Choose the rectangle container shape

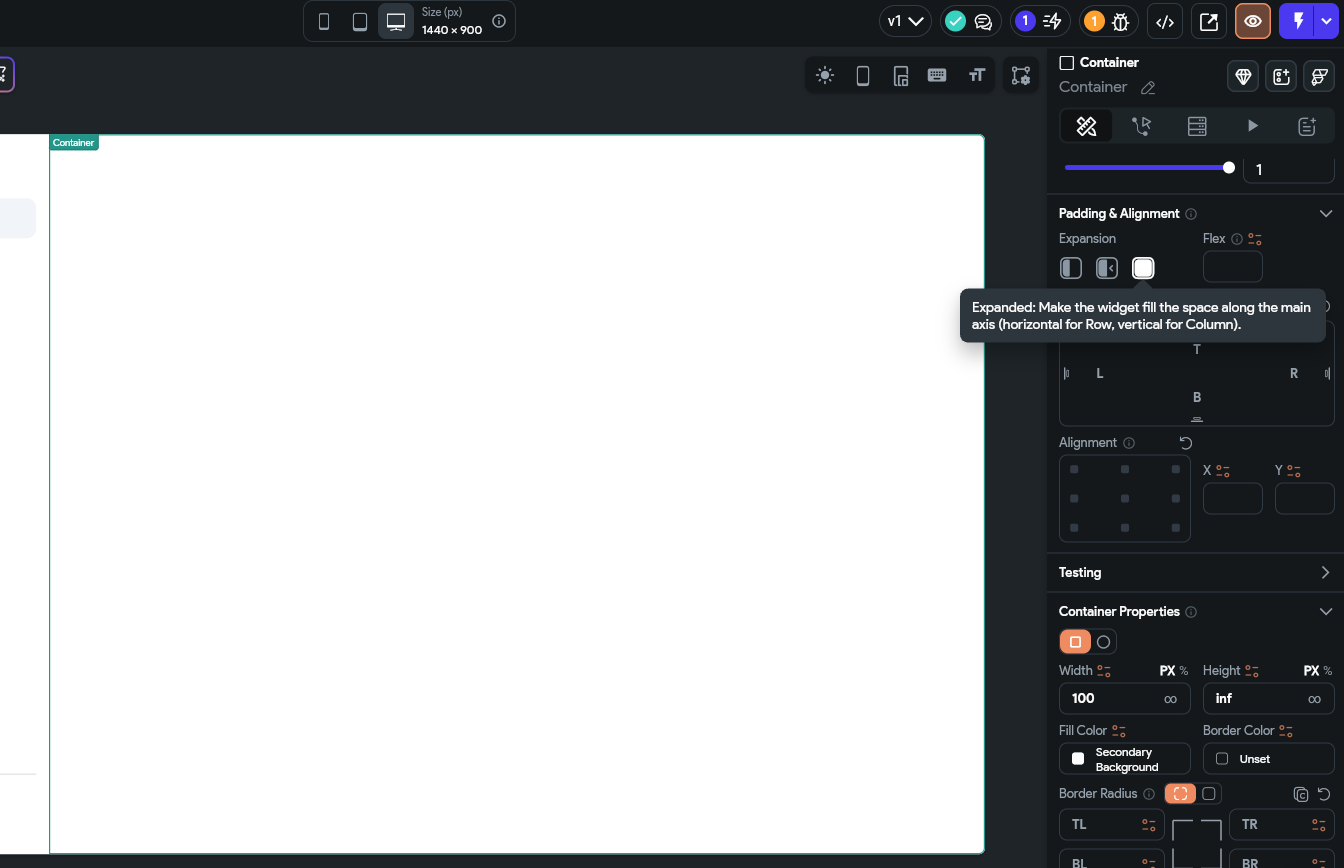(x=1076, y=642)
